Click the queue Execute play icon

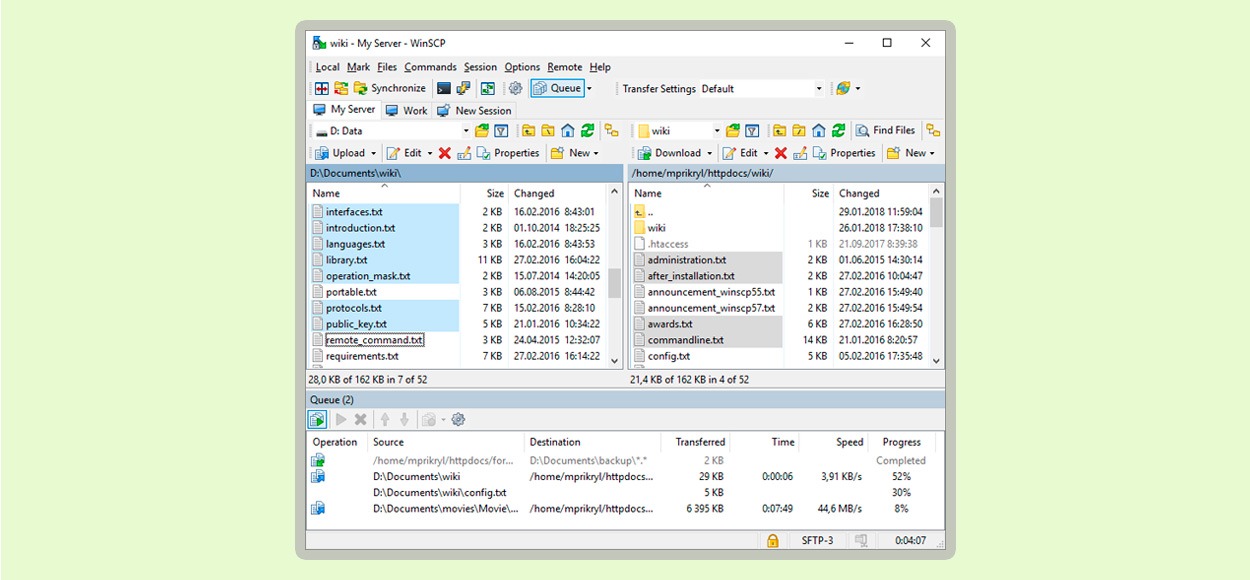341,419
